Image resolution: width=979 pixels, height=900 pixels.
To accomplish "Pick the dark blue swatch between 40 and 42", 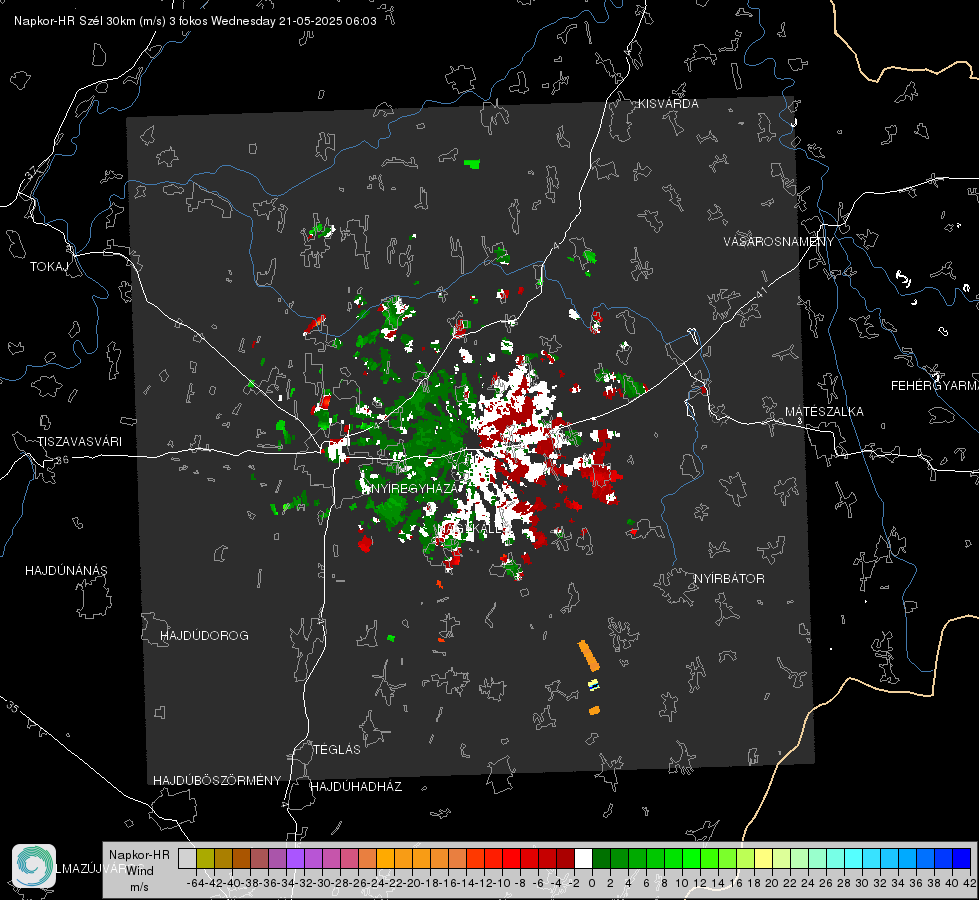I will coord(962,858).
